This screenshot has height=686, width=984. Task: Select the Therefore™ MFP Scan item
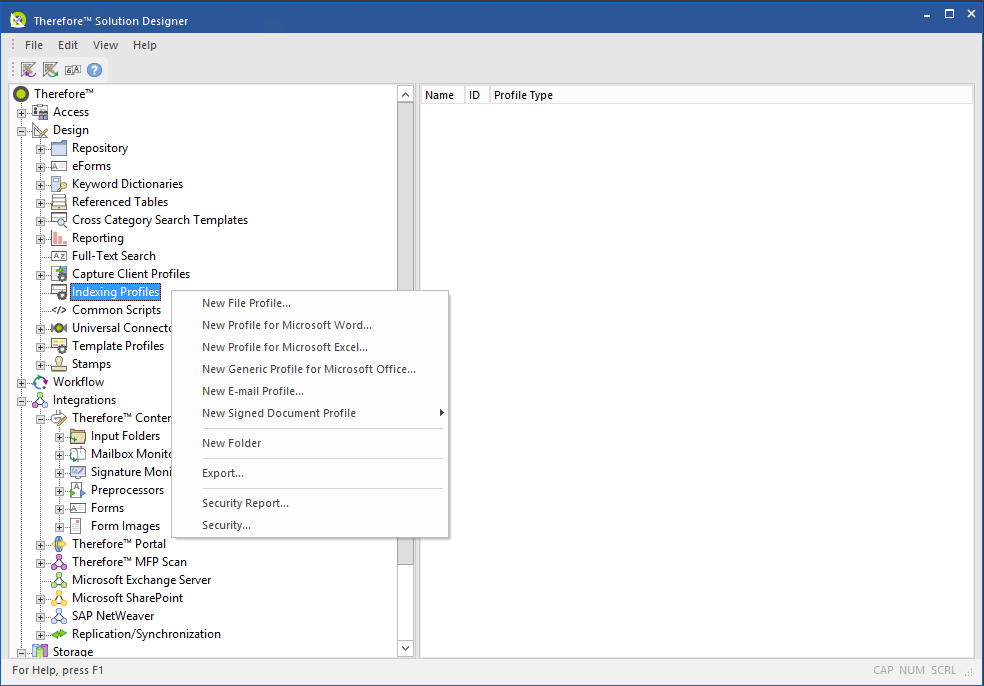click(129, 562)
